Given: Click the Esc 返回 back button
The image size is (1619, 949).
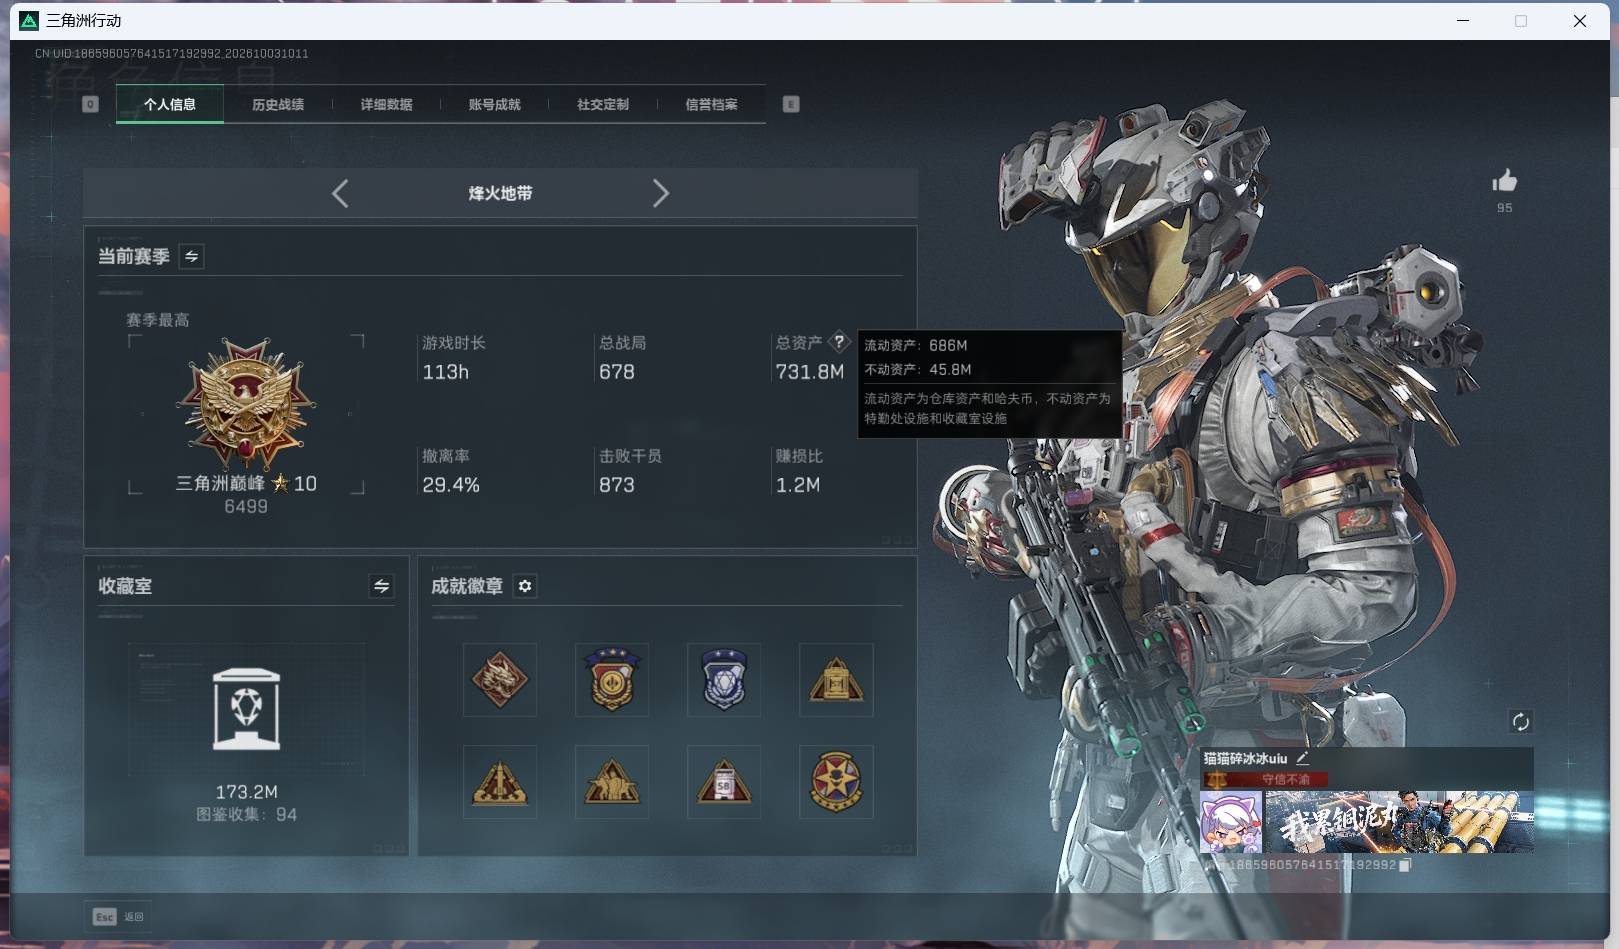Looking at the screenshot, I should [x=119, y=916].
